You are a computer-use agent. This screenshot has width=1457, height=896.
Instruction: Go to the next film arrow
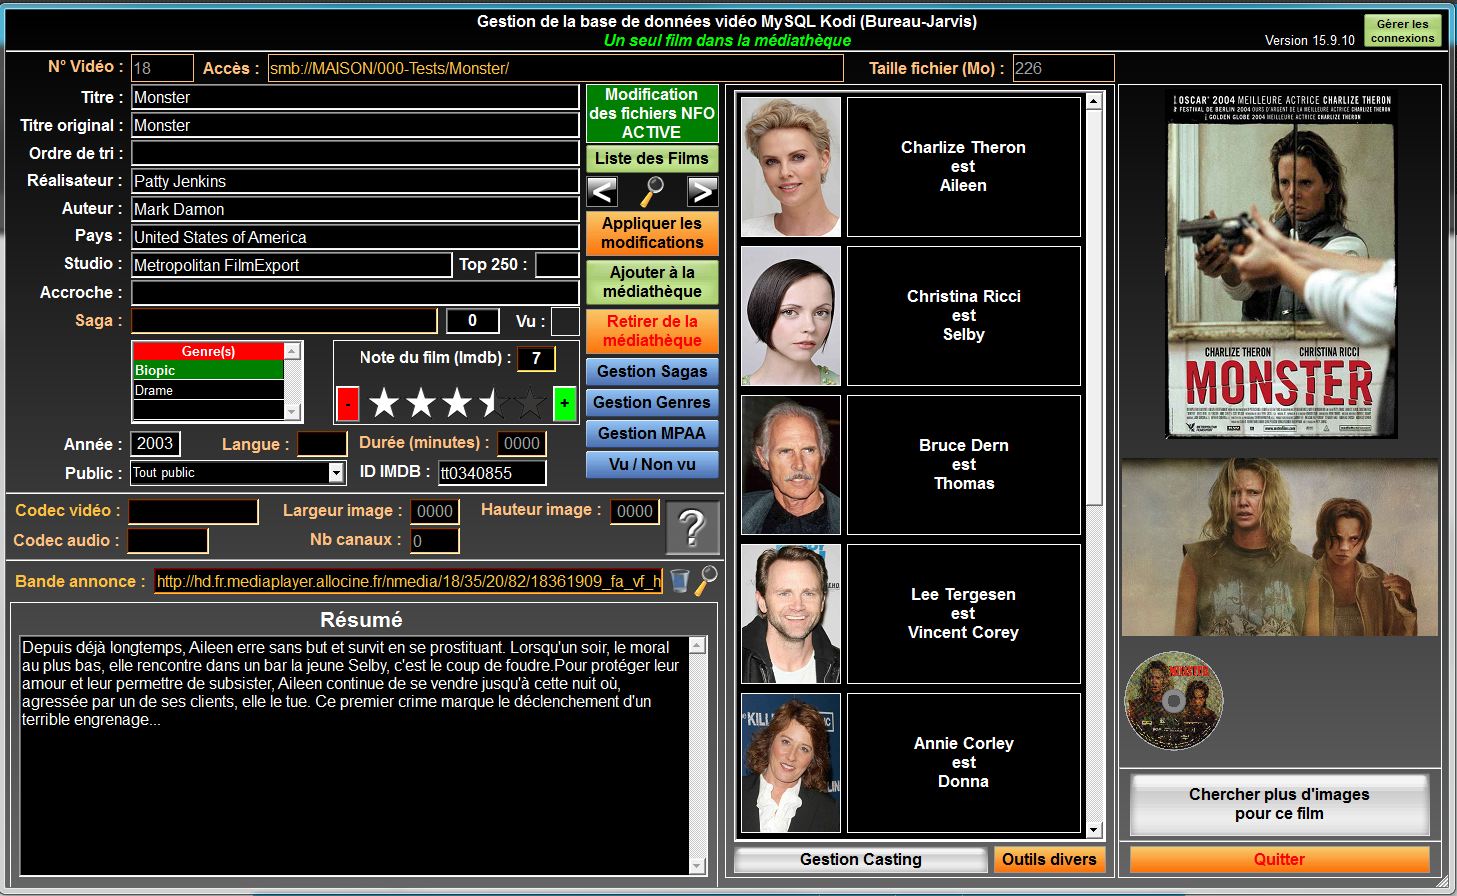pos(702,191)
